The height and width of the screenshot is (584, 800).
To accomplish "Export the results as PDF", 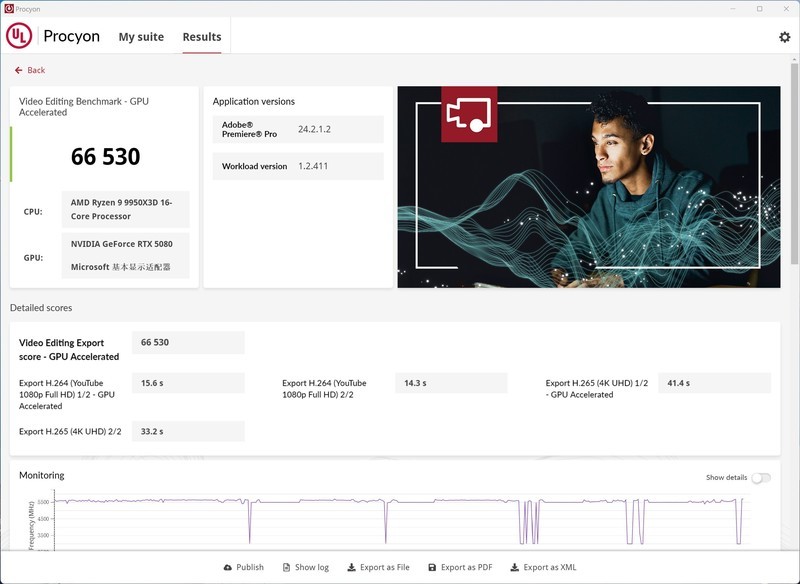I will (x=458, y=566).
